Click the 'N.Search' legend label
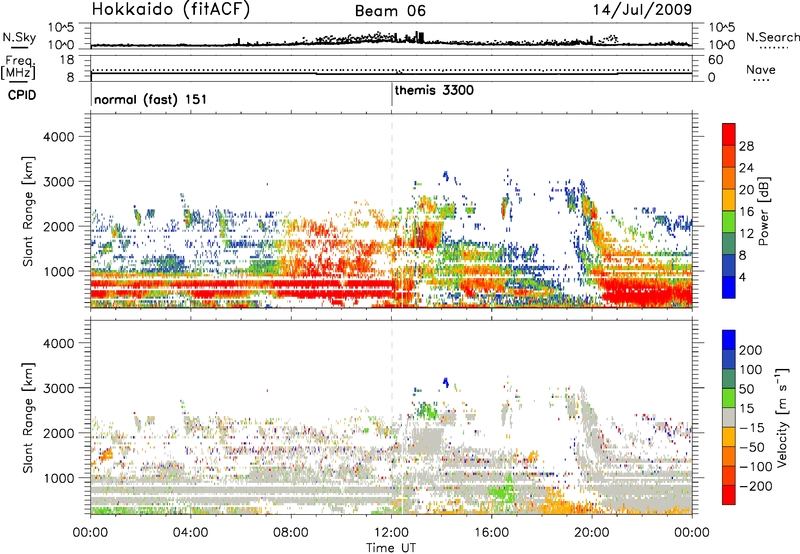The height and width of the screenshot is (554, 800). [772, 37]
